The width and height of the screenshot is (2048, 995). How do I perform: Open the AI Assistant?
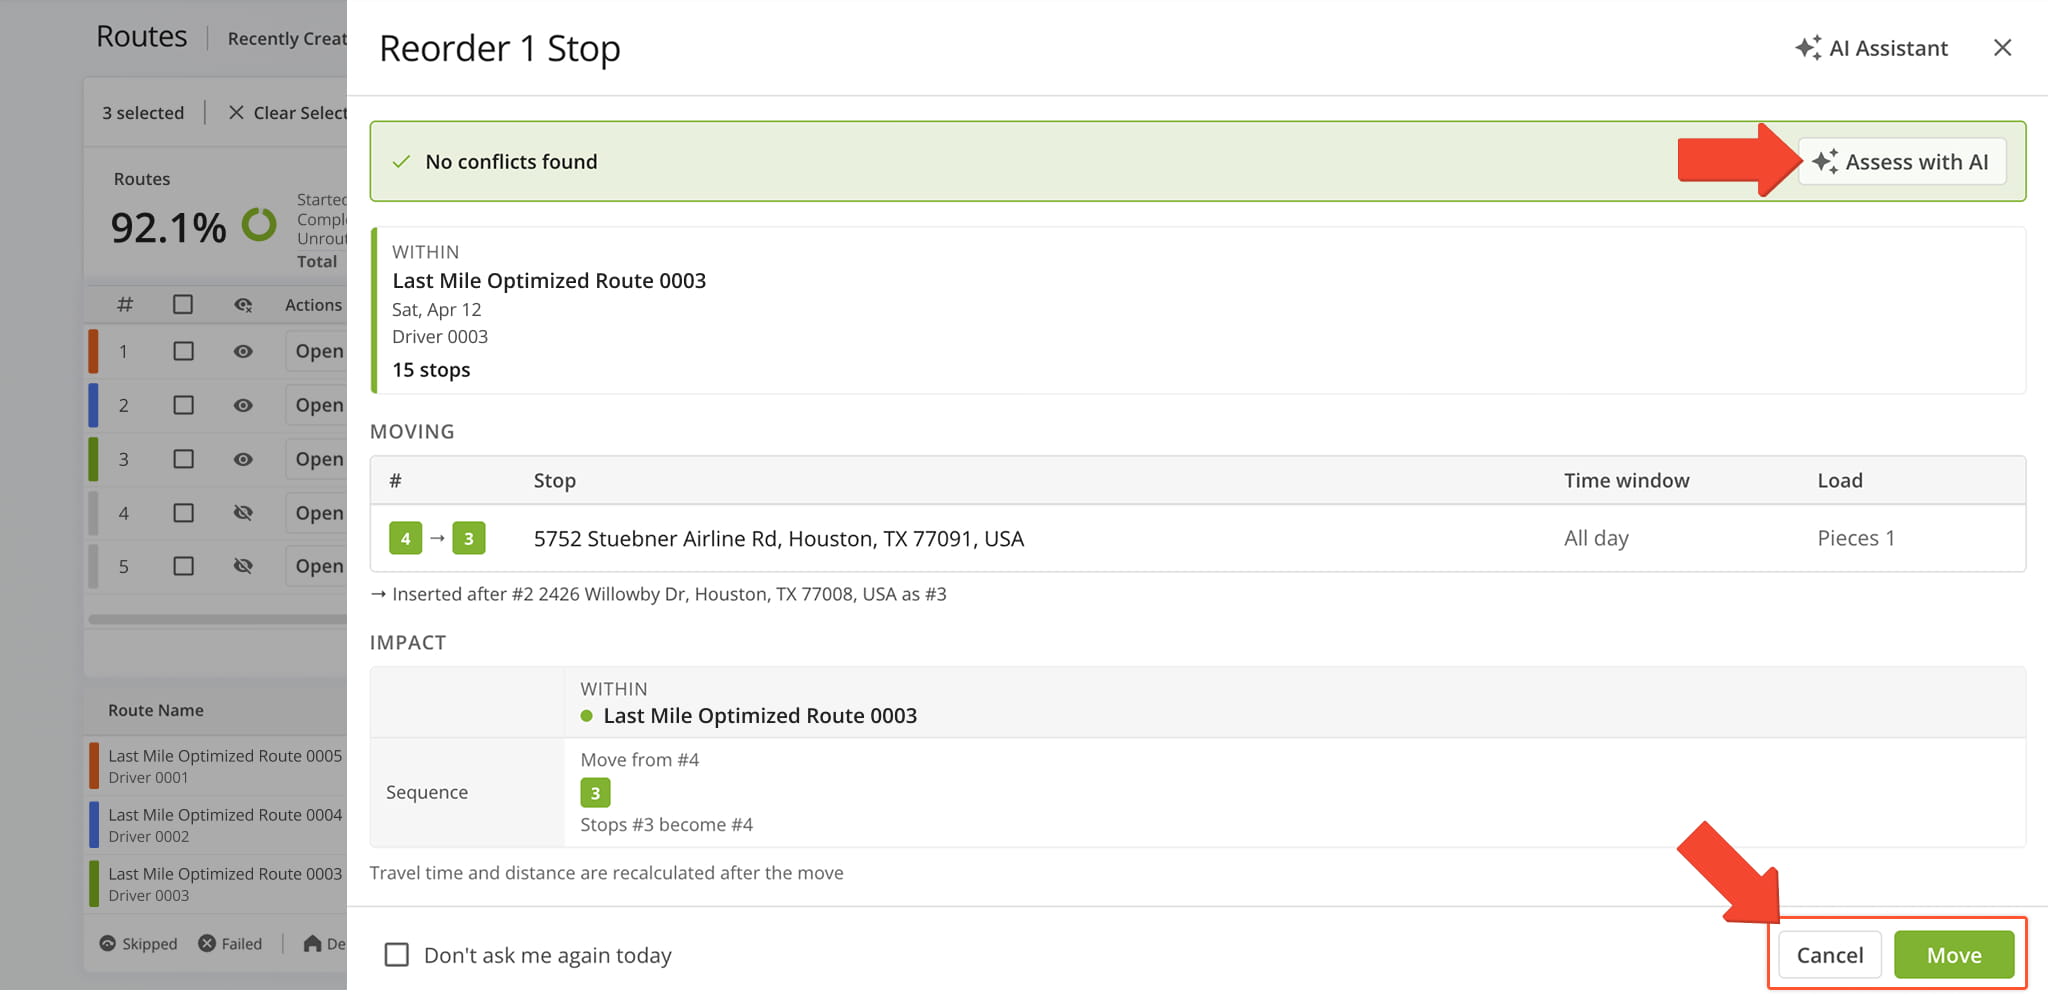pyautogui.click(x=1870, y=48)
